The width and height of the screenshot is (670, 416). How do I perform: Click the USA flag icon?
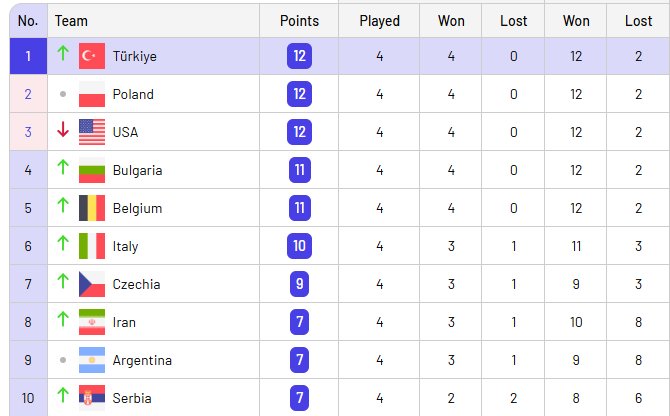click(x=92, y=132)
